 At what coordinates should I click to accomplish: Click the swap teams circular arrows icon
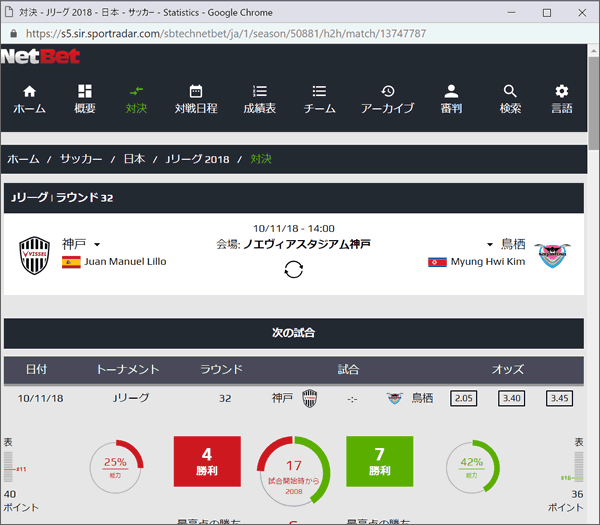click(293, 269)
